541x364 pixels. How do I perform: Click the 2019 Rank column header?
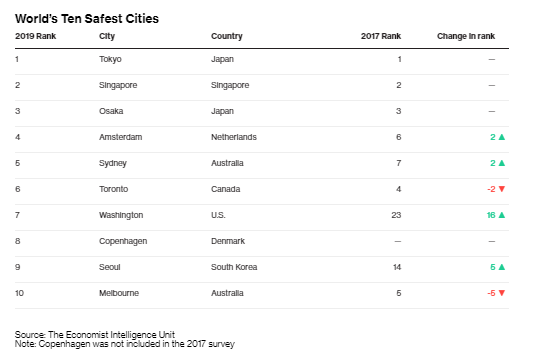(x=36, y=36)
